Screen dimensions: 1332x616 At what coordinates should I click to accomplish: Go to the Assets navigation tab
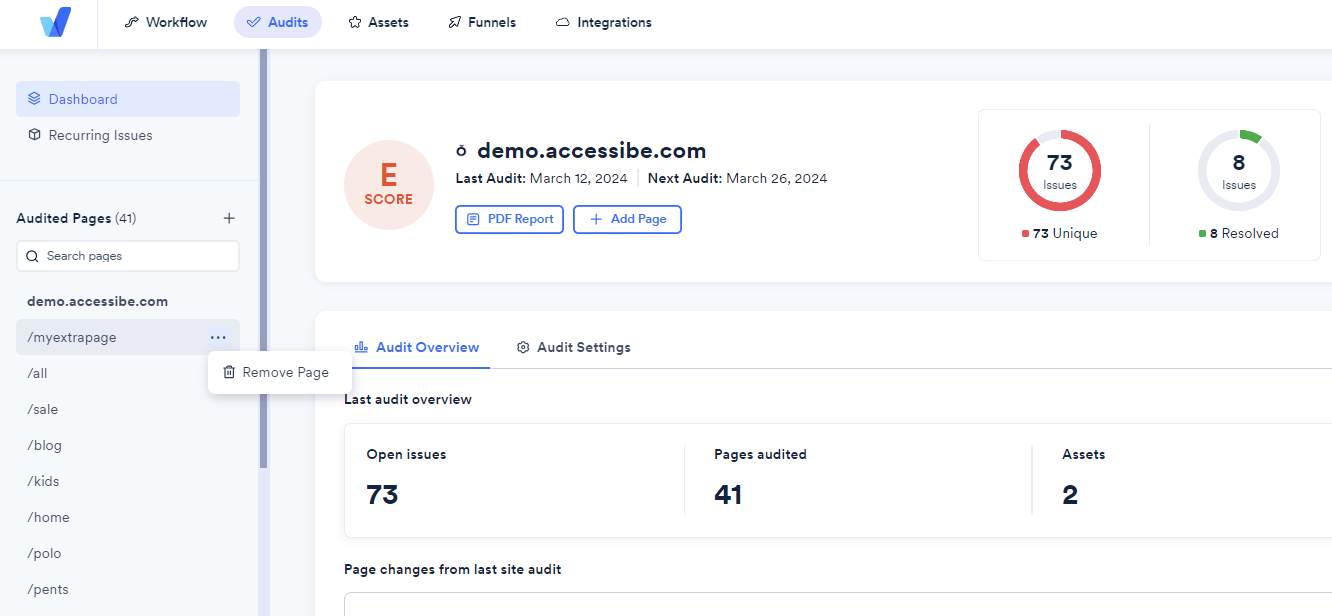[x=378, y=22]
